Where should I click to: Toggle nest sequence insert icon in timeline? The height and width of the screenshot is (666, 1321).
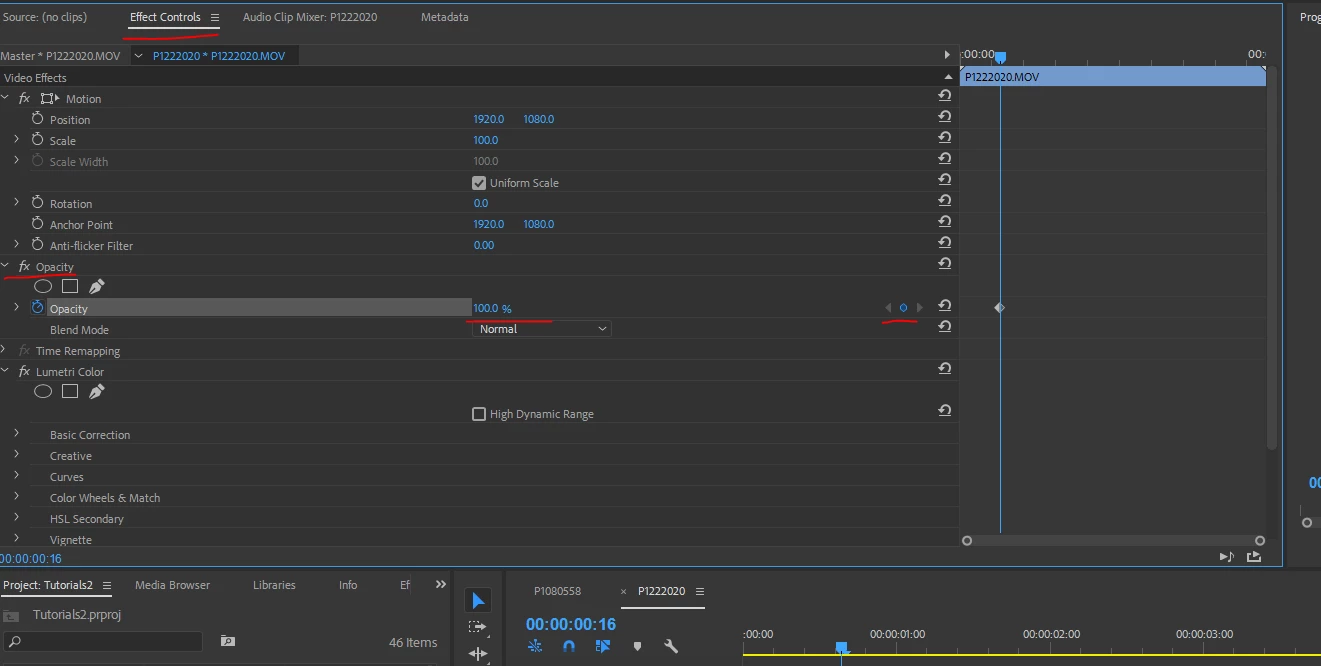pos(535,646)
